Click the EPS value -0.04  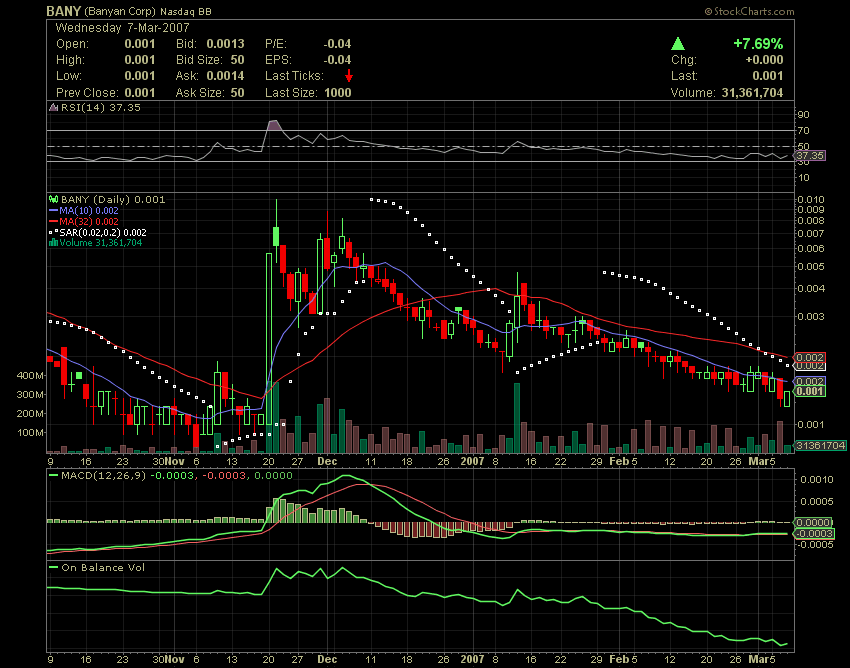[x=337, y=60]
